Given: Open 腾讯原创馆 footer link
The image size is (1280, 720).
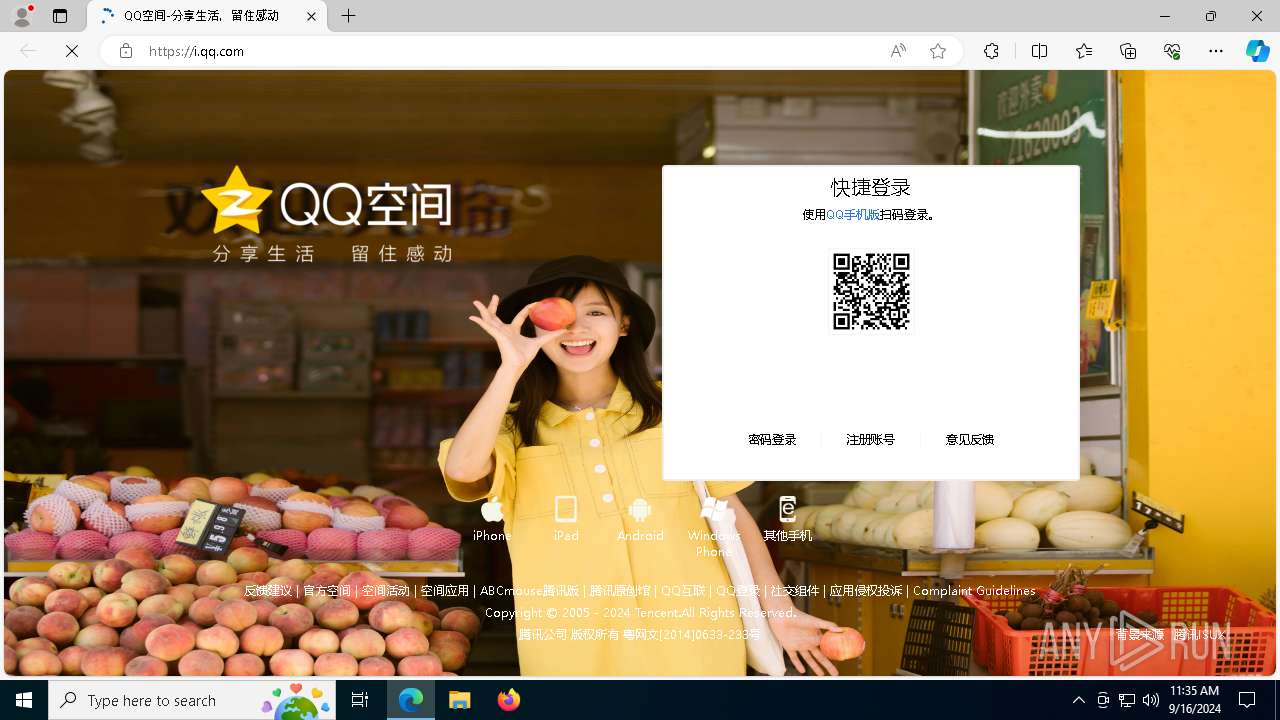Looking at the screenshot, I should (620, 591).
